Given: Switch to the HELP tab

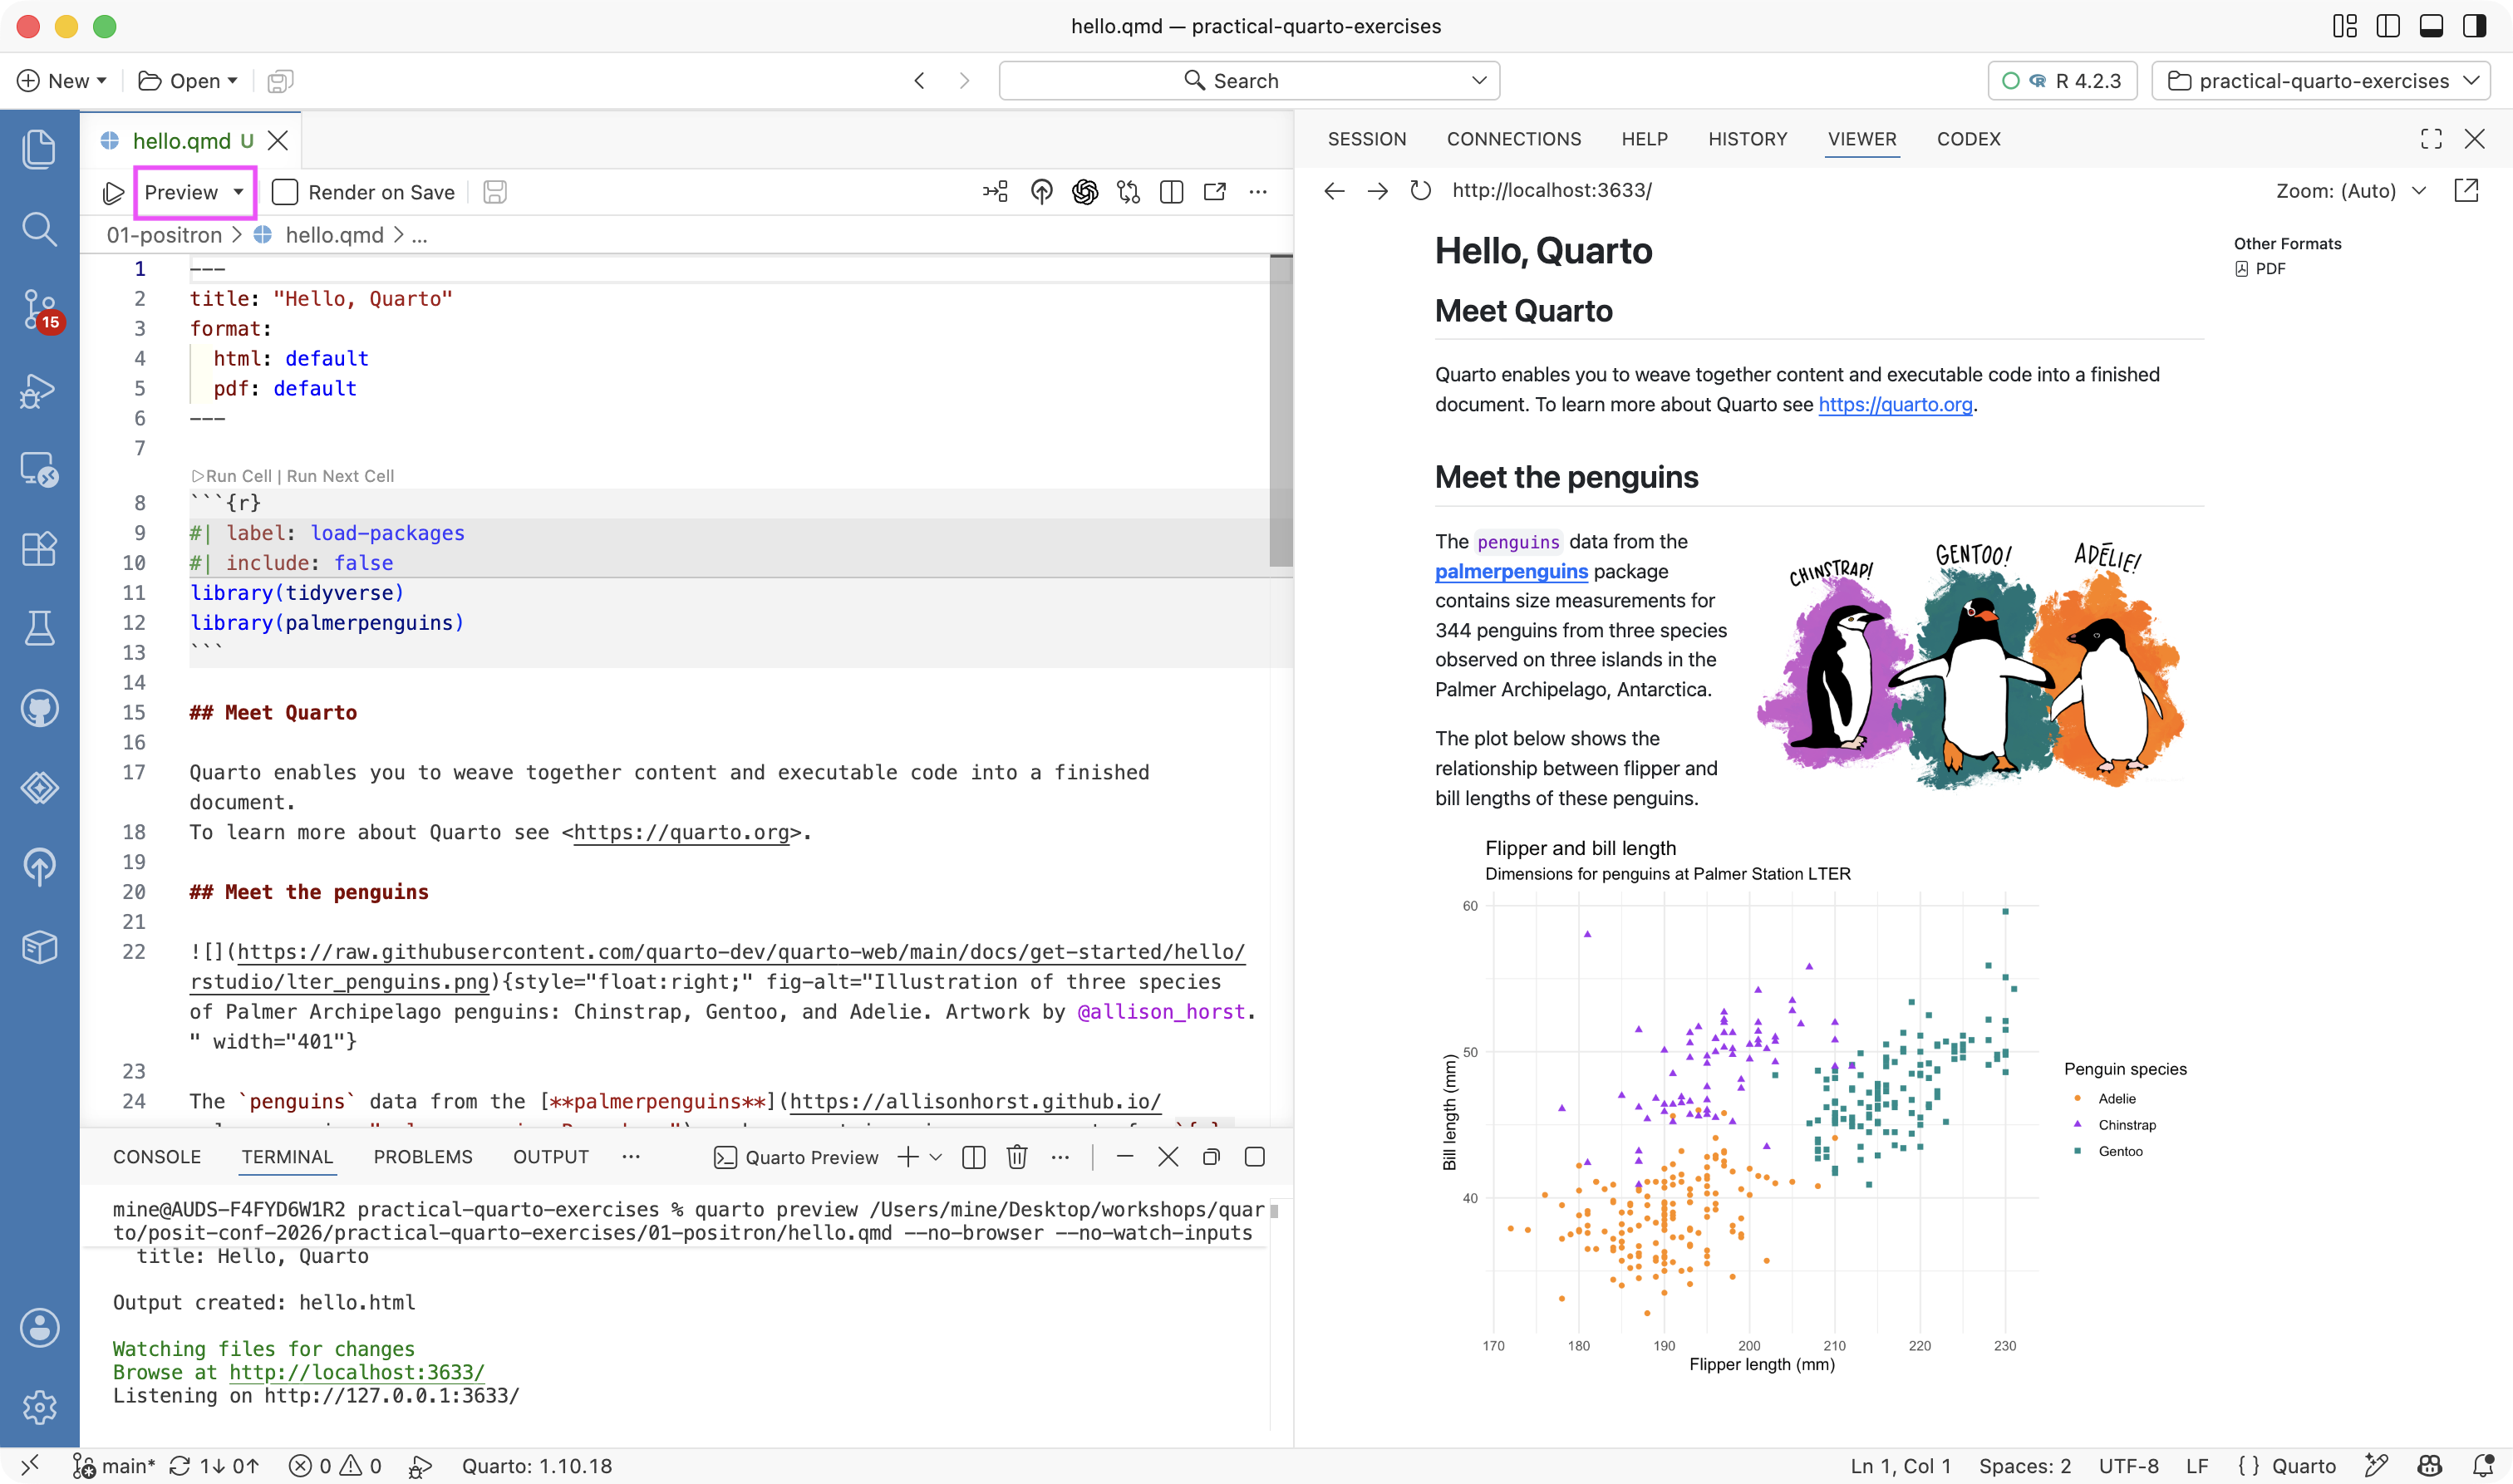Looking at the screenshot, I should (1644, 139).
